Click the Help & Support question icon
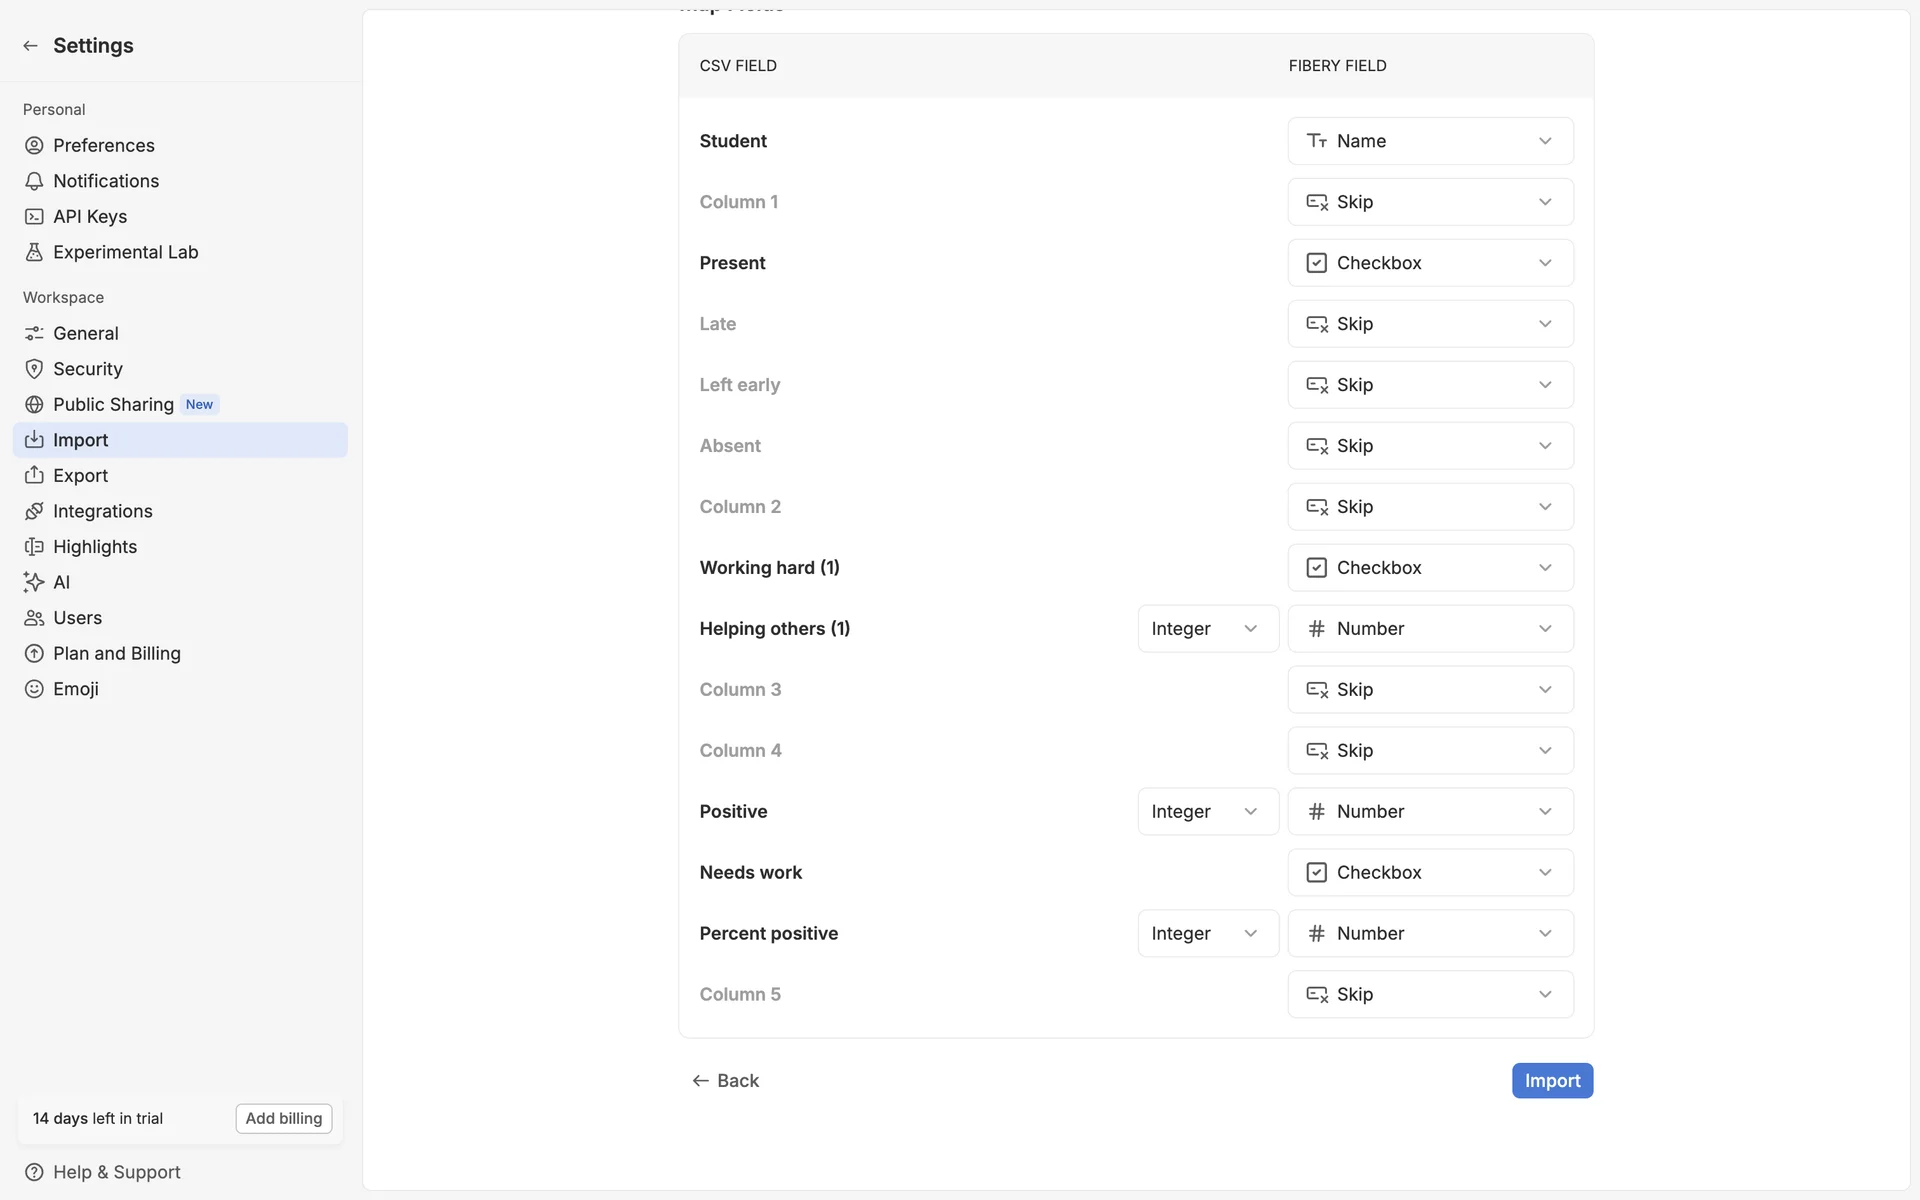Image resolution: width=1920 pixels, height=1200 pixels. point(34,1172)
